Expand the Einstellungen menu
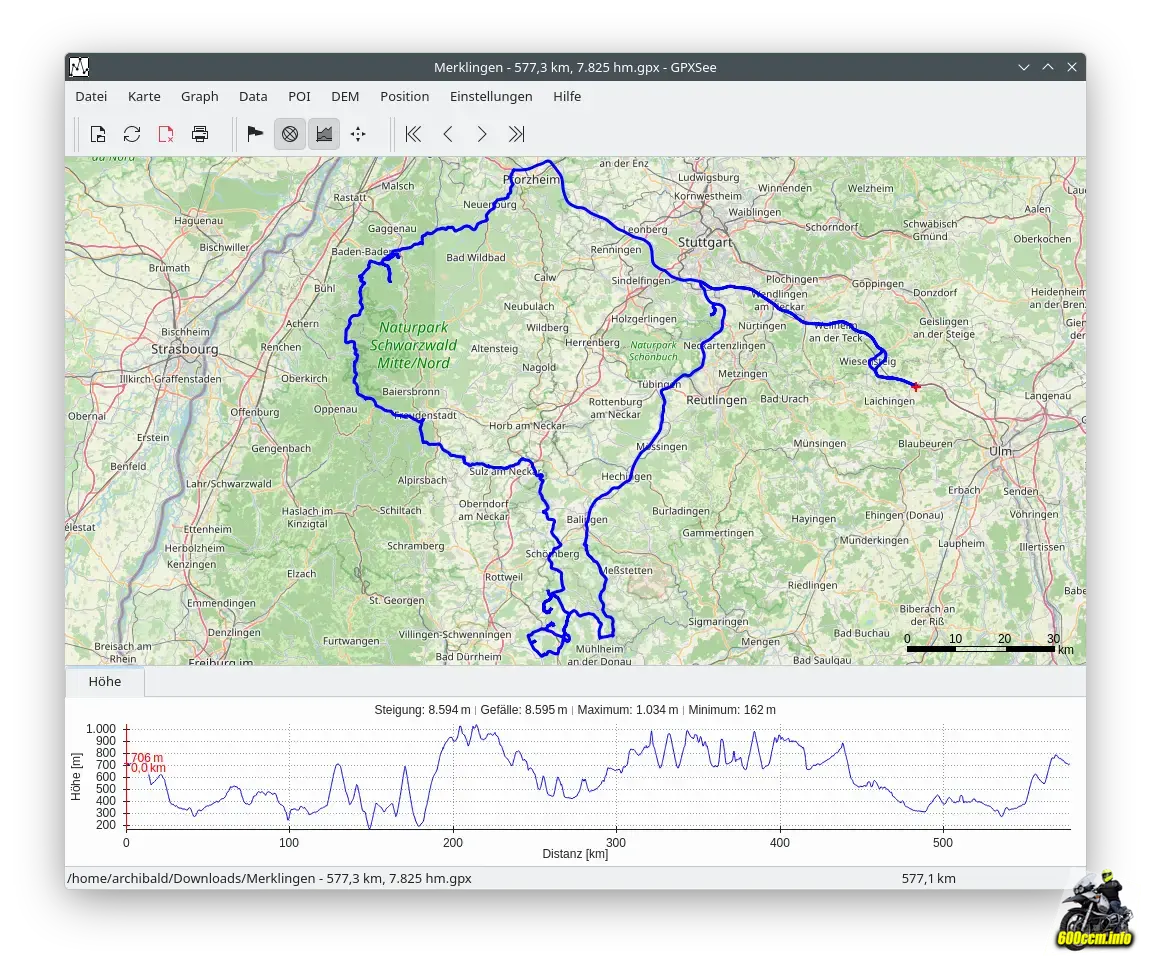Viewport: 1151px width, 966px height. tap(490, 97)
